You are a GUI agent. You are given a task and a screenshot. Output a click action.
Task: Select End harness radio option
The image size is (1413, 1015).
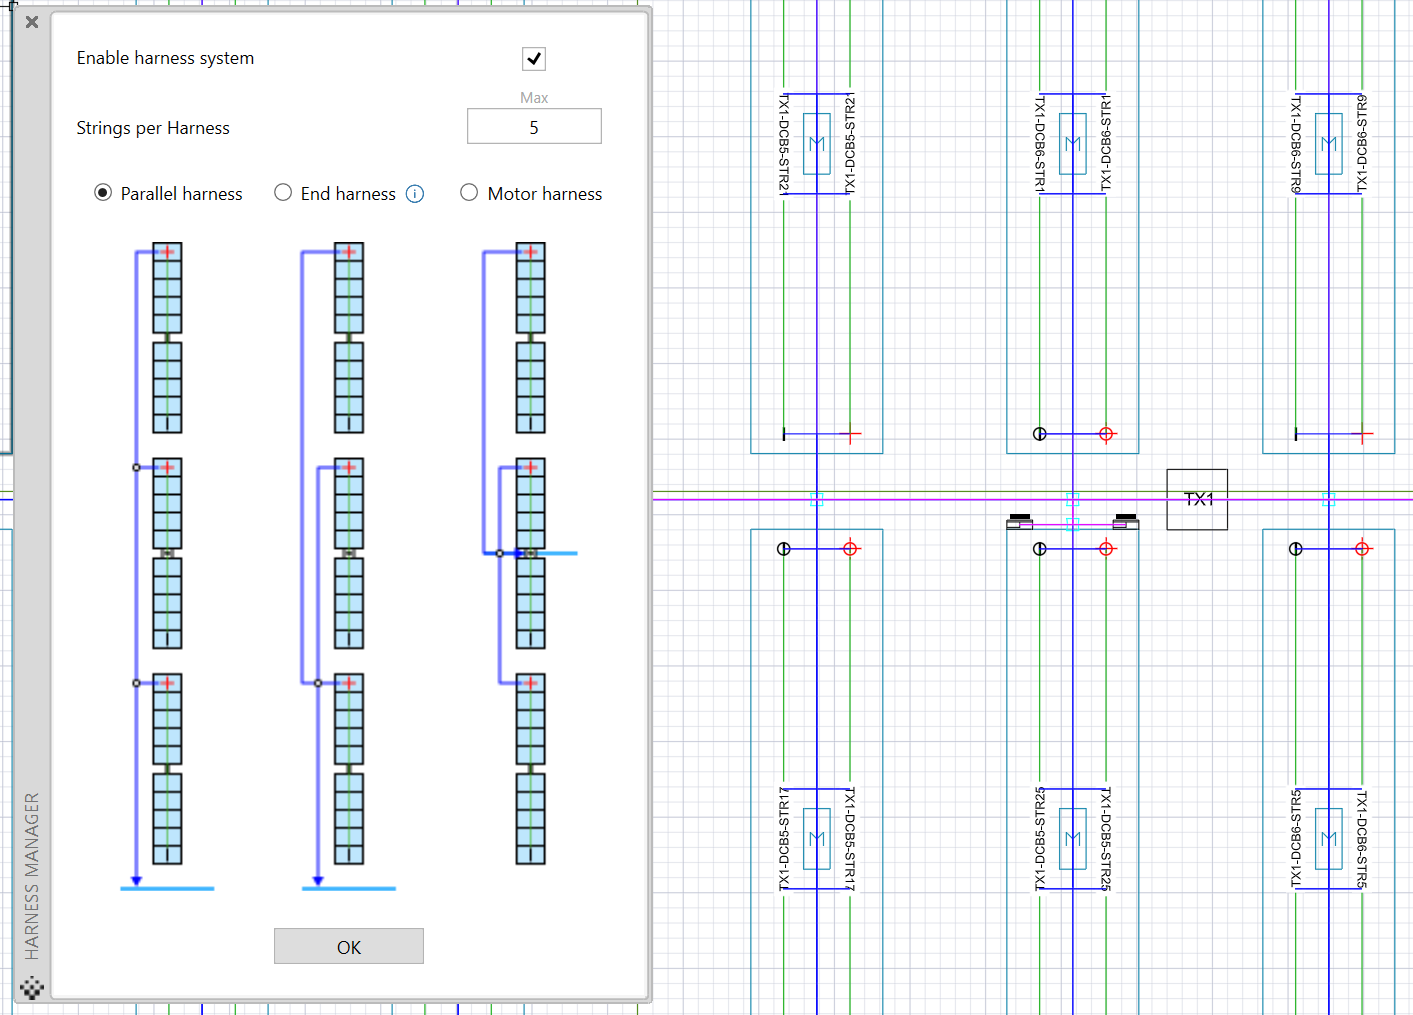pyautogui.click(x=283, y=193)
